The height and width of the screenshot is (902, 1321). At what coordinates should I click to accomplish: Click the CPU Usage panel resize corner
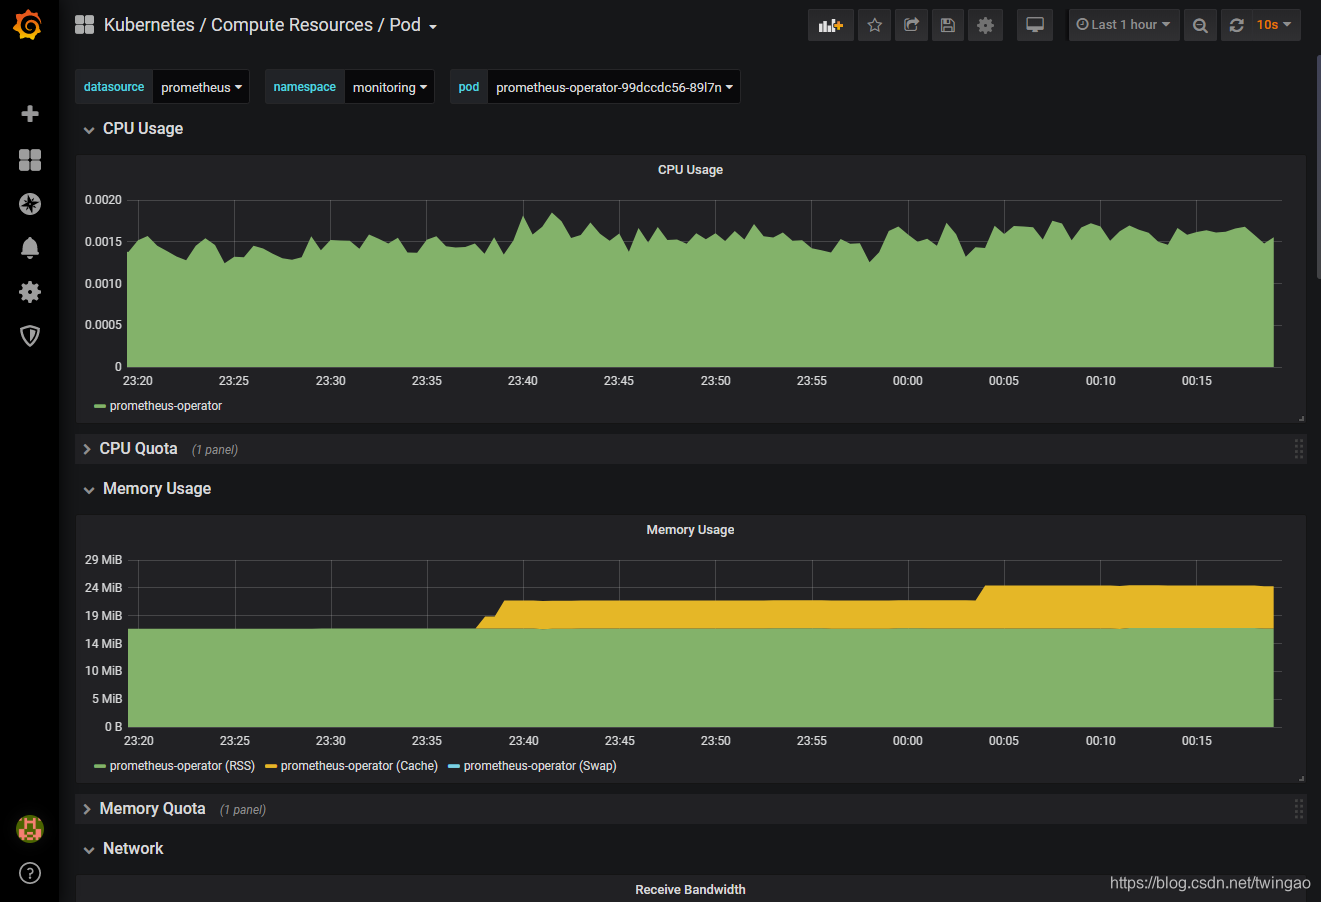[1301, 418]
